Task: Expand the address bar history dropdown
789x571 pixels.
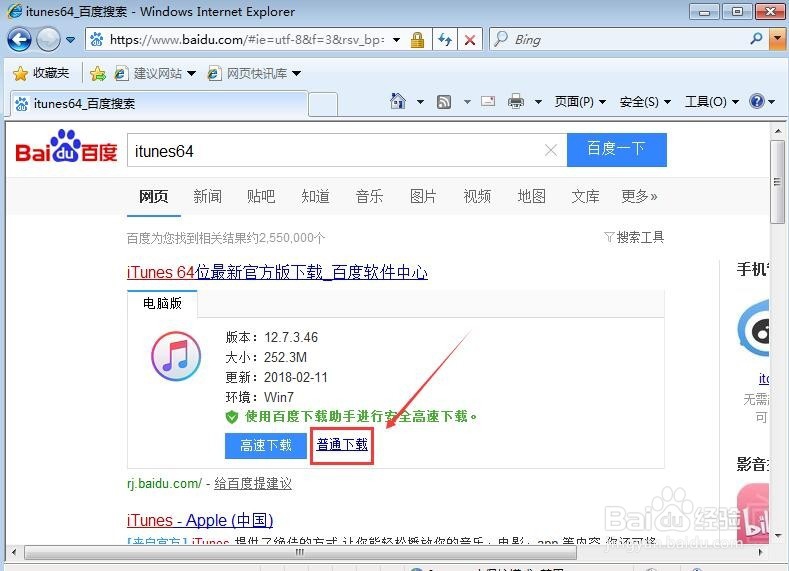Action: tap(397, 40)
